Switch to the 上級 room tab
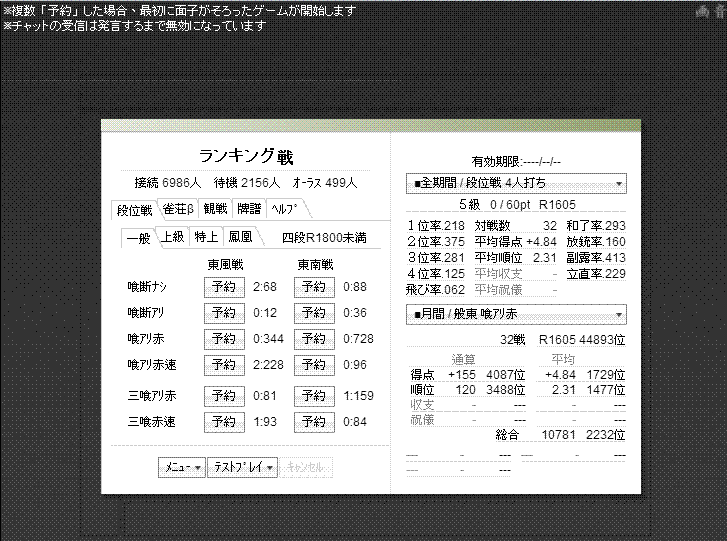727x541 pixels. pos(172,237)
